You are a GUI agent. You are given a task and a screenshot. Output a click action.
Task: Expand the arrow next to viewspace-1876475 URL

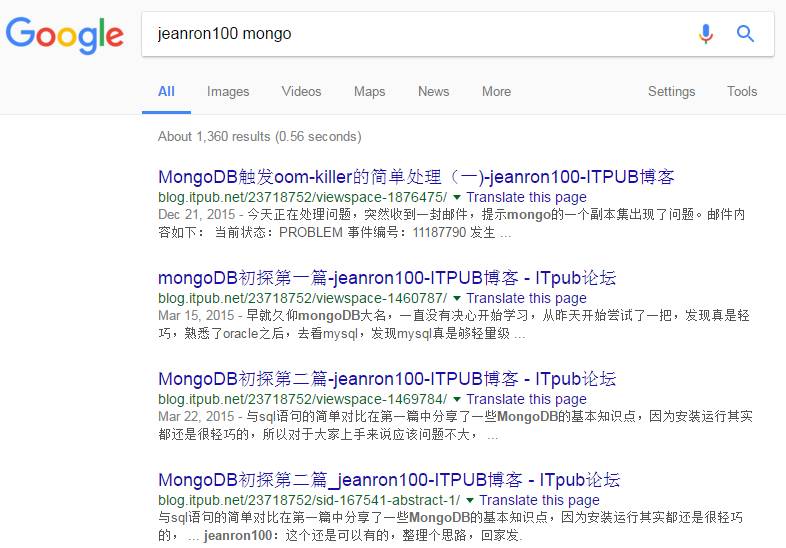click(457, 197)
